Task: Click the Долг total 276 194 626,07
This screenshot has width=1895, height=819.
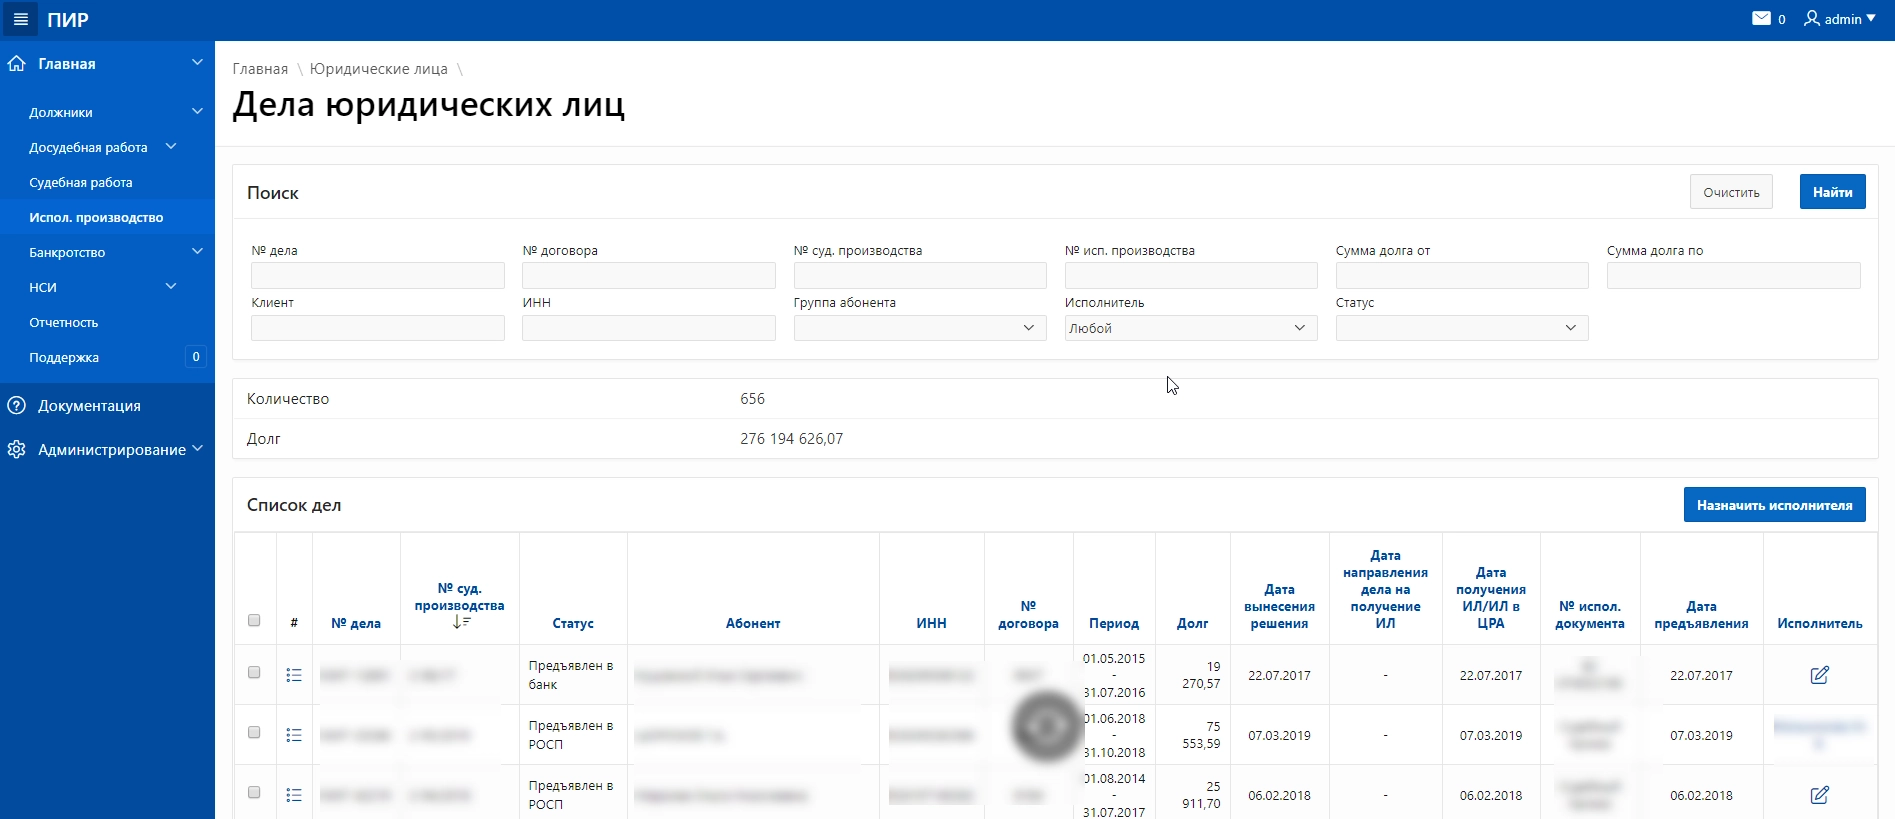Action: pos(791,439)
